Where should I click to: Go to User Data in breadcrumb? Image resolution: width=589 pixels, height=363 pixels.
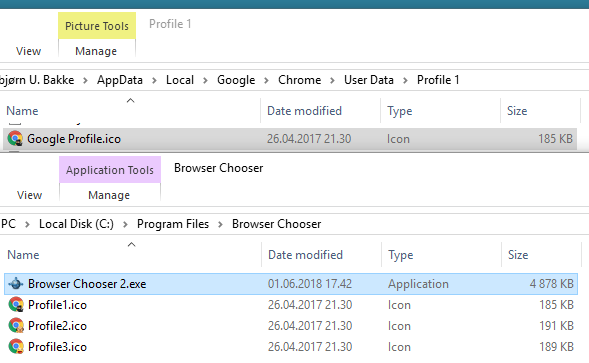[369, 80]
